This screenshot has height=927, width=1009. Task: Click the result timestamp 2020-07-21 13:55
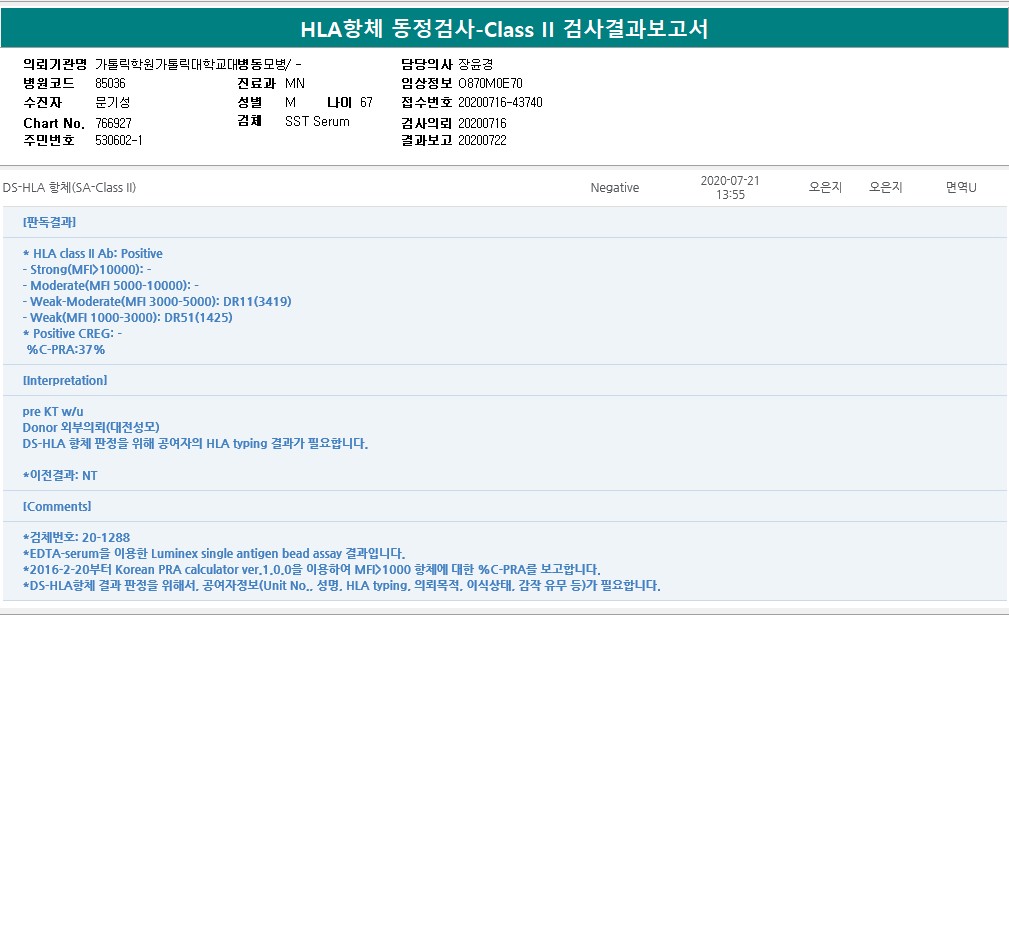click(730, 187)
